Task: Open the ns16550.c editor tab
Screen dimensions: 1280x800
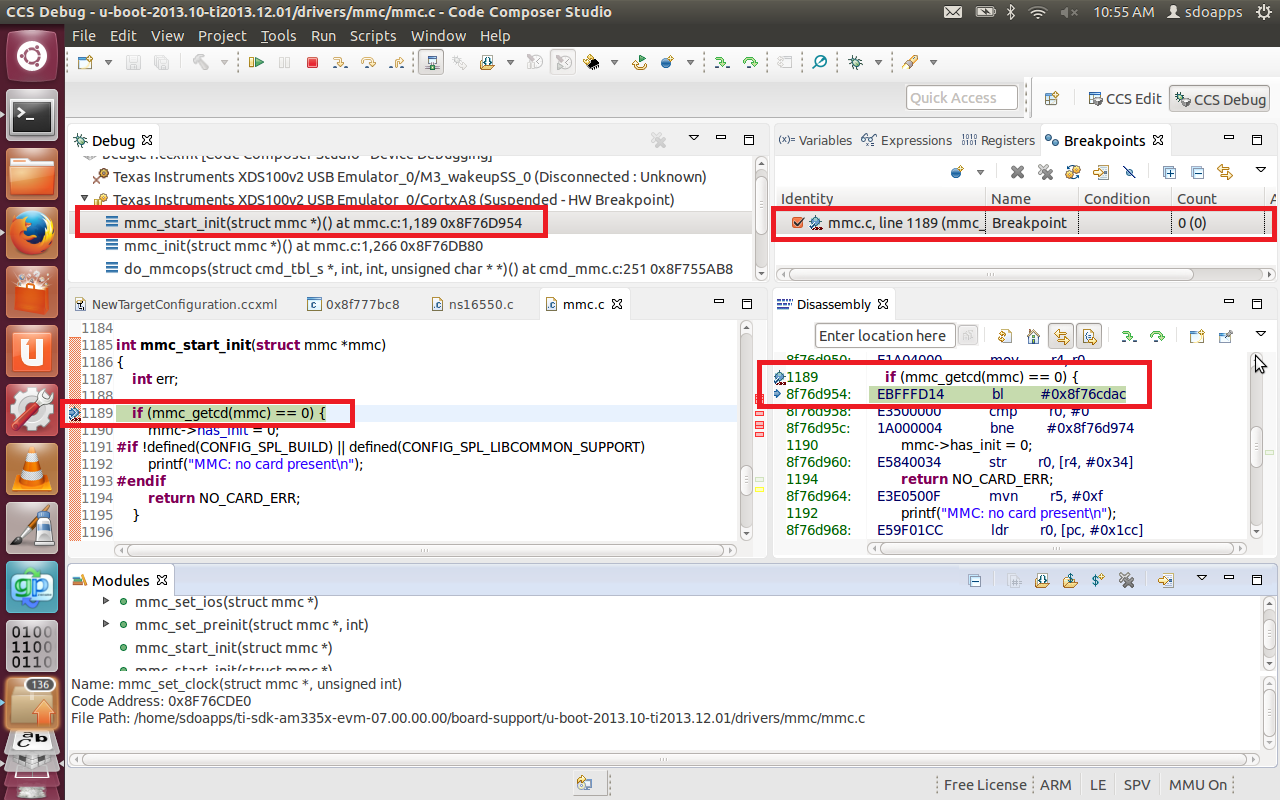Action: (x=473, y=304)
